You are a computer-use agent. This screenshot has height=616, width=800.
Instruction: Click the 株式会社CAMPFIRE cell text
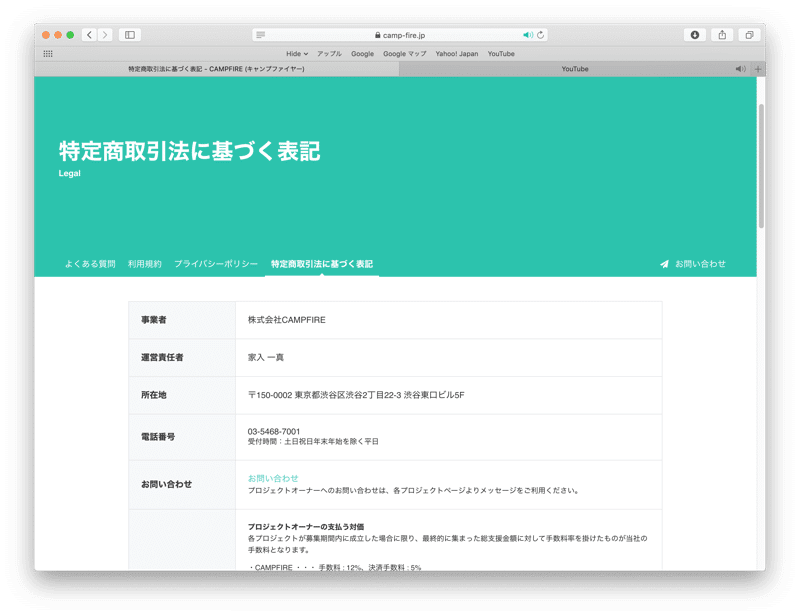click(x=287, y=320)
